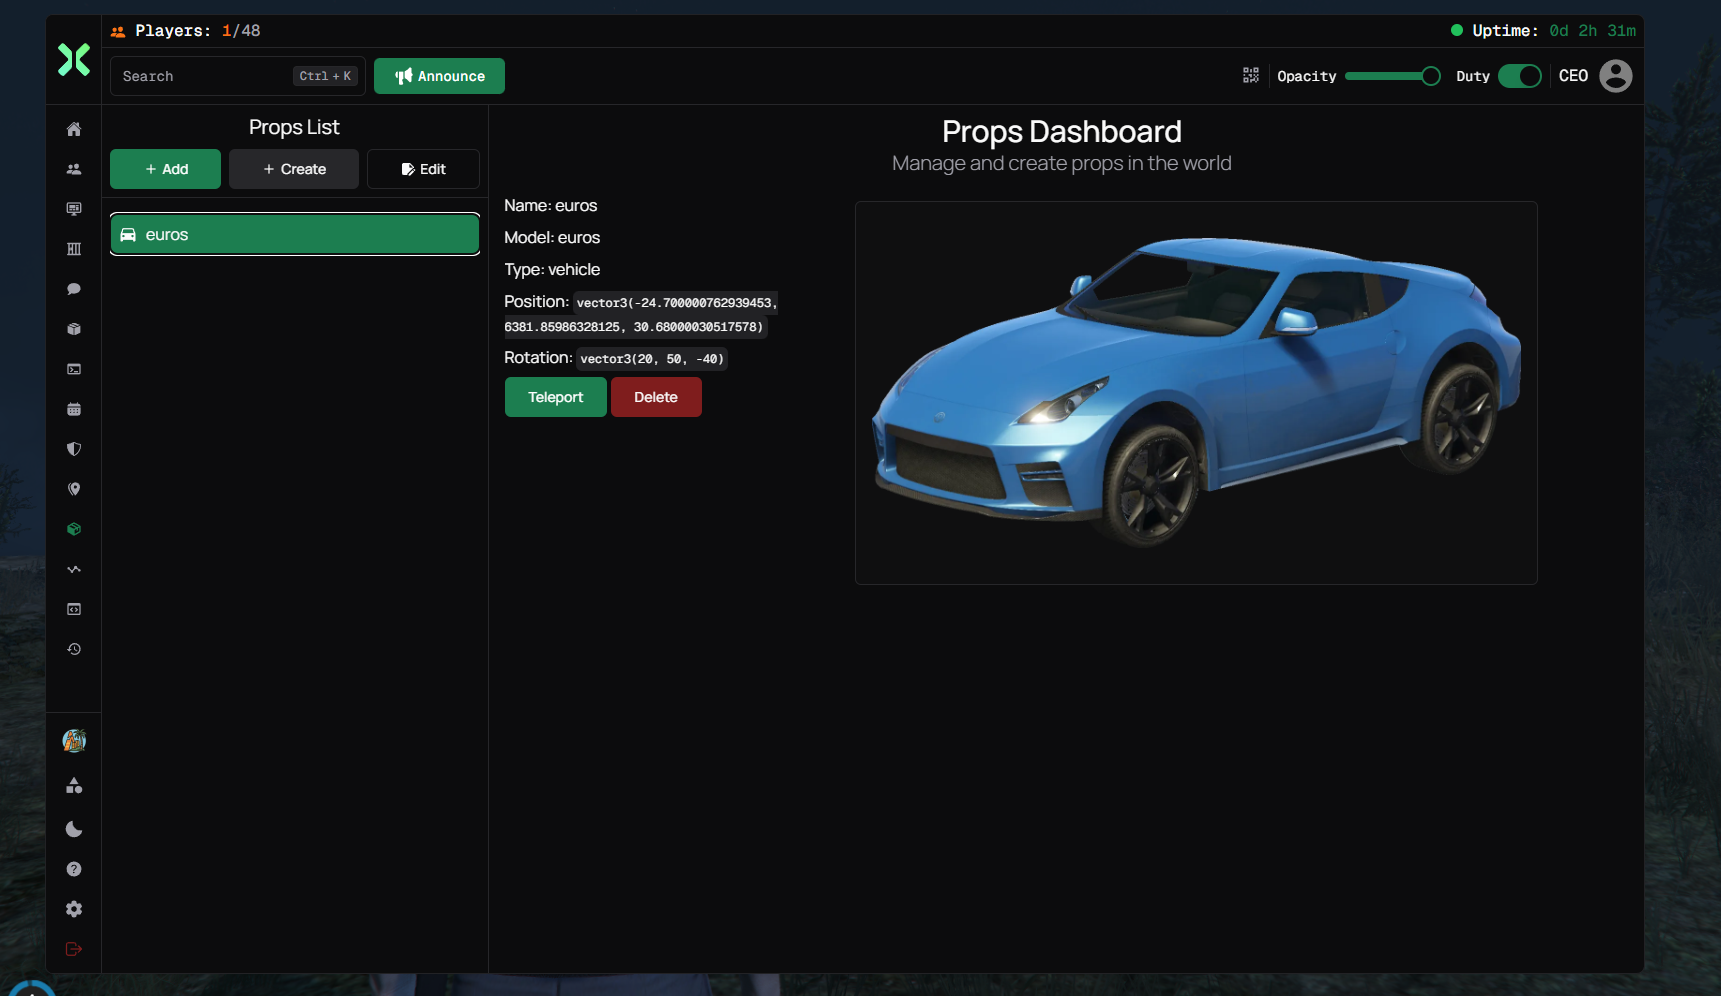
Task: Toggle dark mode via moon icon
Action: point(74,829)
